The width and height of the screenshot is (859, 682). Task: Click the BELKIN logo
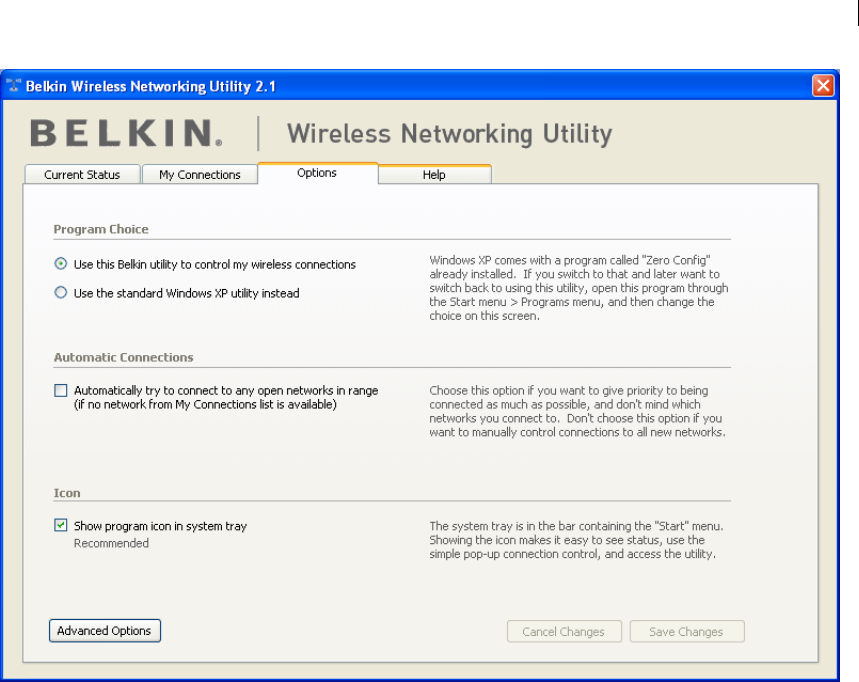(126, 133)
